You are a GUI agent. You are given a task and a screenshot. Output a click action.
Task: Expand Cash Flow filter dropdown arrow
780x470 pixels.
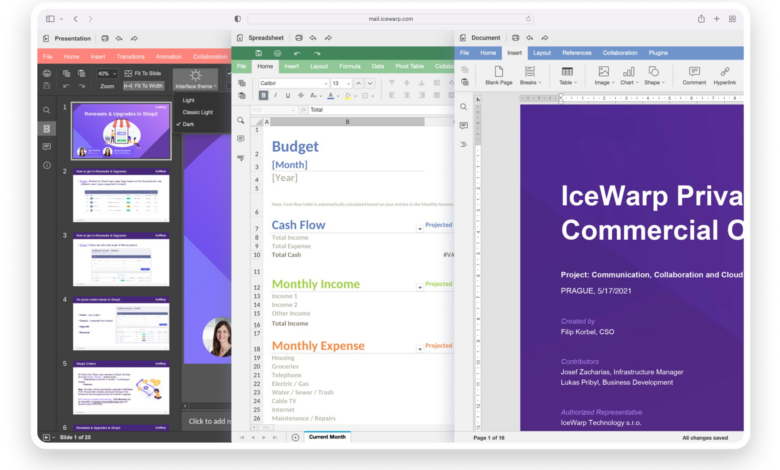pos(420,229)
